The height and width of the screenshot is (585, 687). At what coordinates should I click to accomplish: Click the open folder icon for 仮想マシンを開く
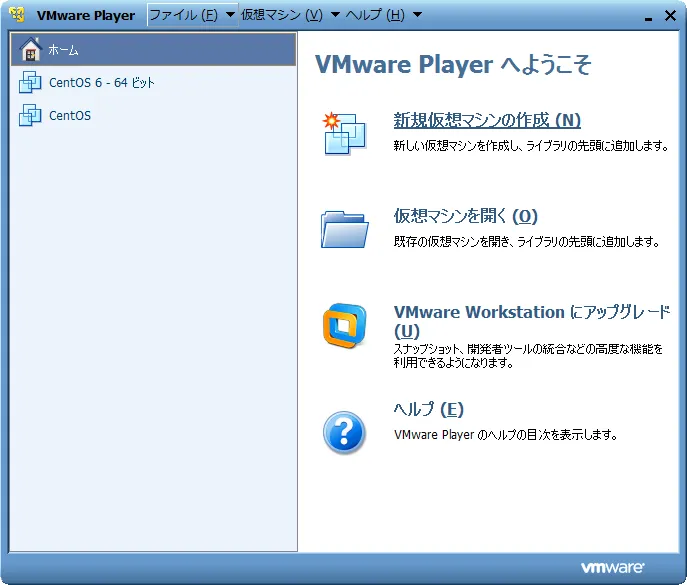click(344, 229)
